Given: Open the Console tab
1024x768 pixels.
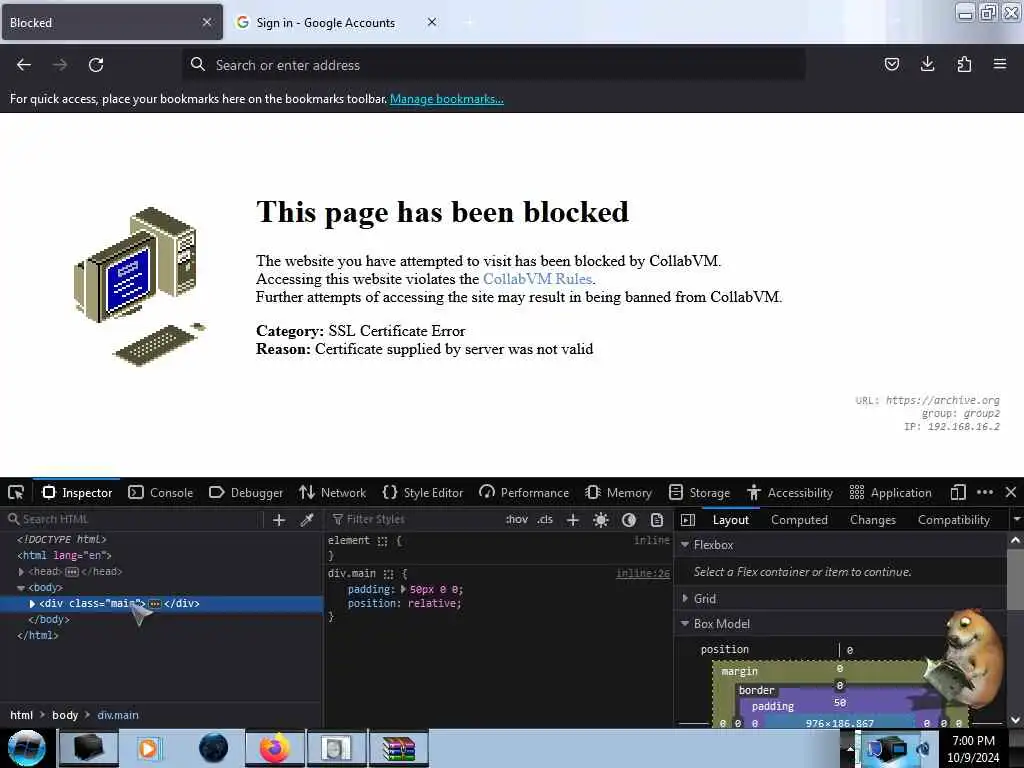Looking at the screenshot, I should point(161,492).
